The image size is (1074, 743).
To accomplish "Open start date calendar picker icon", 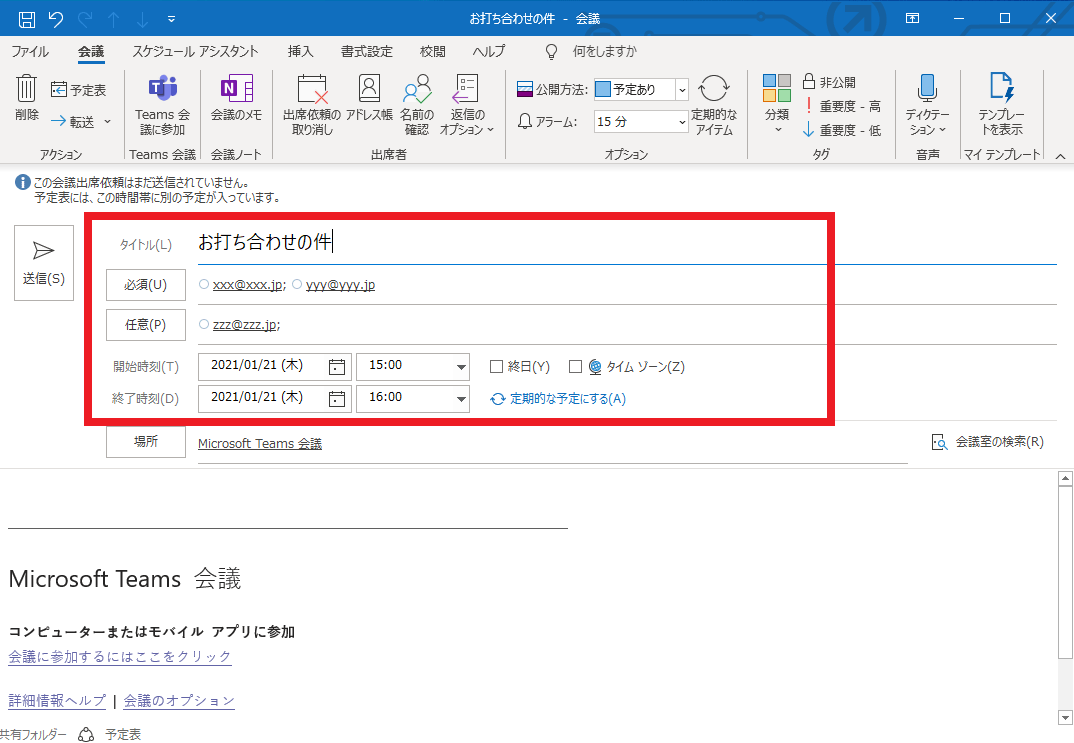I will [x=337, y=366].
